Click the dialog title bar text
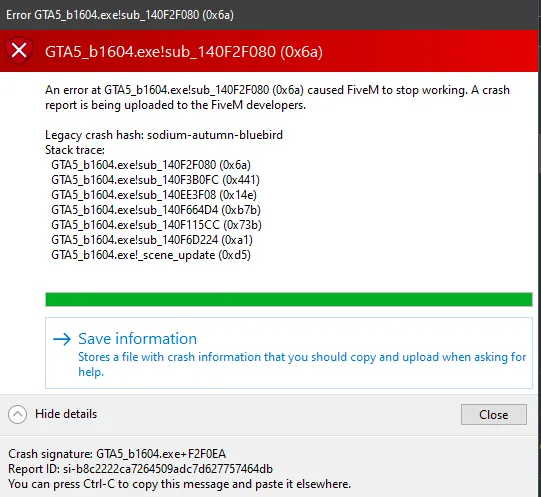This screenshot has width=541, height=497. pyautogui.click(x=120, y=15)
